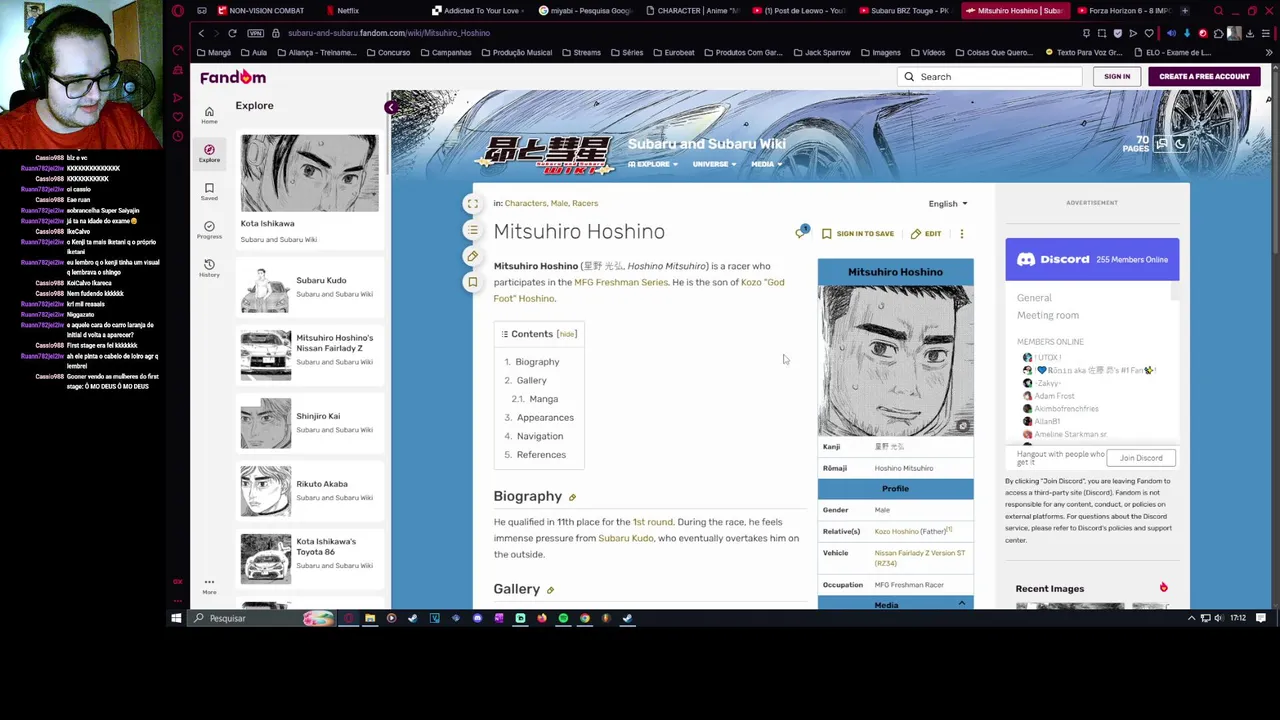Expand the image icon in infobox portrait
The width and height of the screenshot is (1280, 720).
pyautogui.click(x=962, y=427)
